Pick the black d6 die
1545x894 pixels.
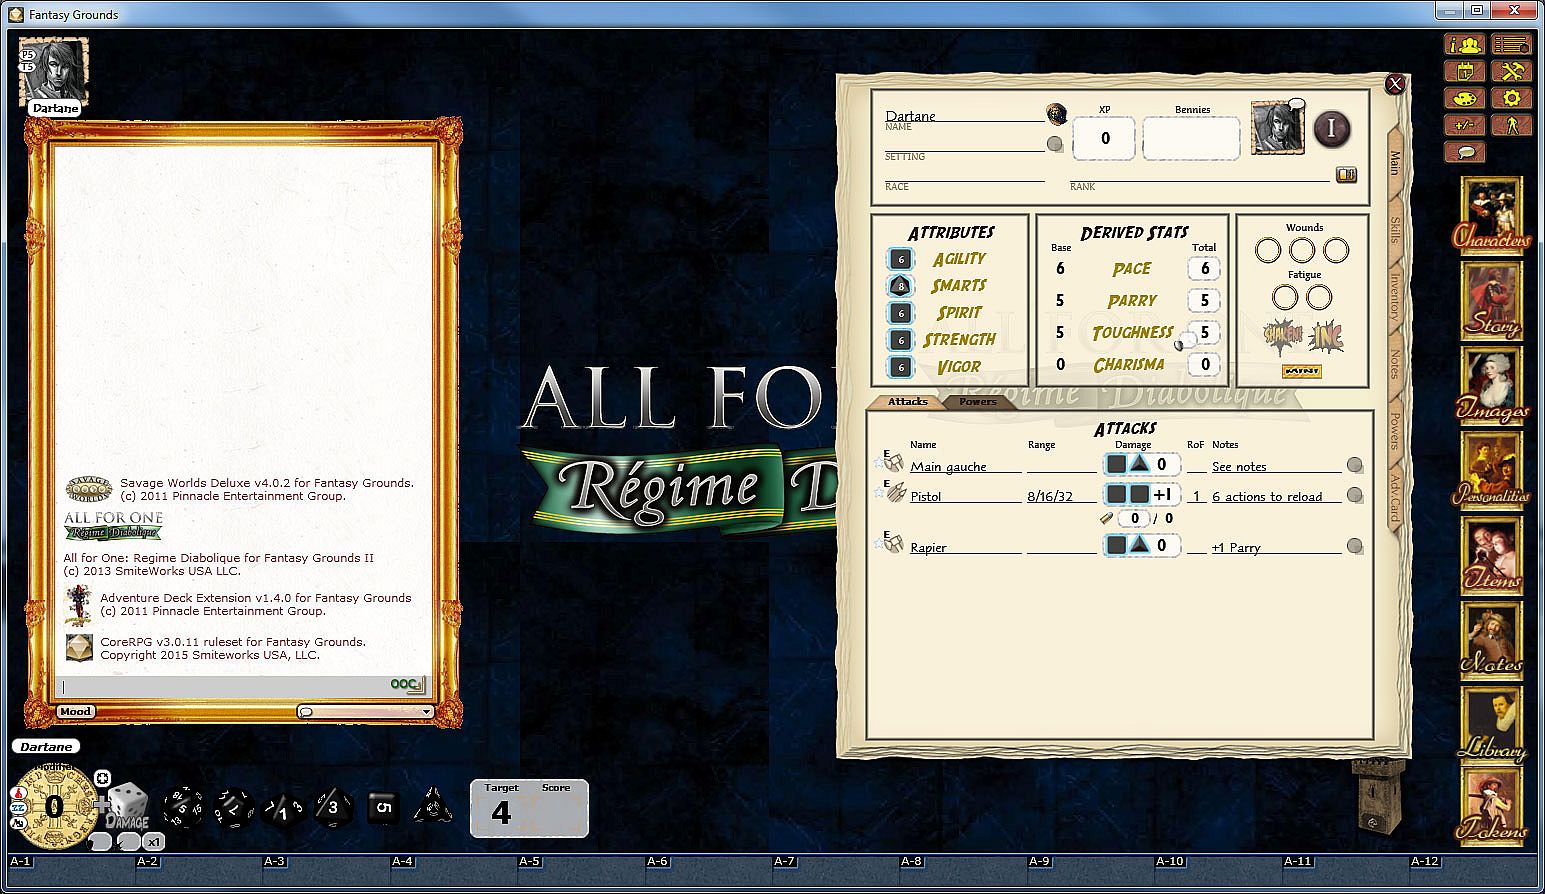coord(384,808)
